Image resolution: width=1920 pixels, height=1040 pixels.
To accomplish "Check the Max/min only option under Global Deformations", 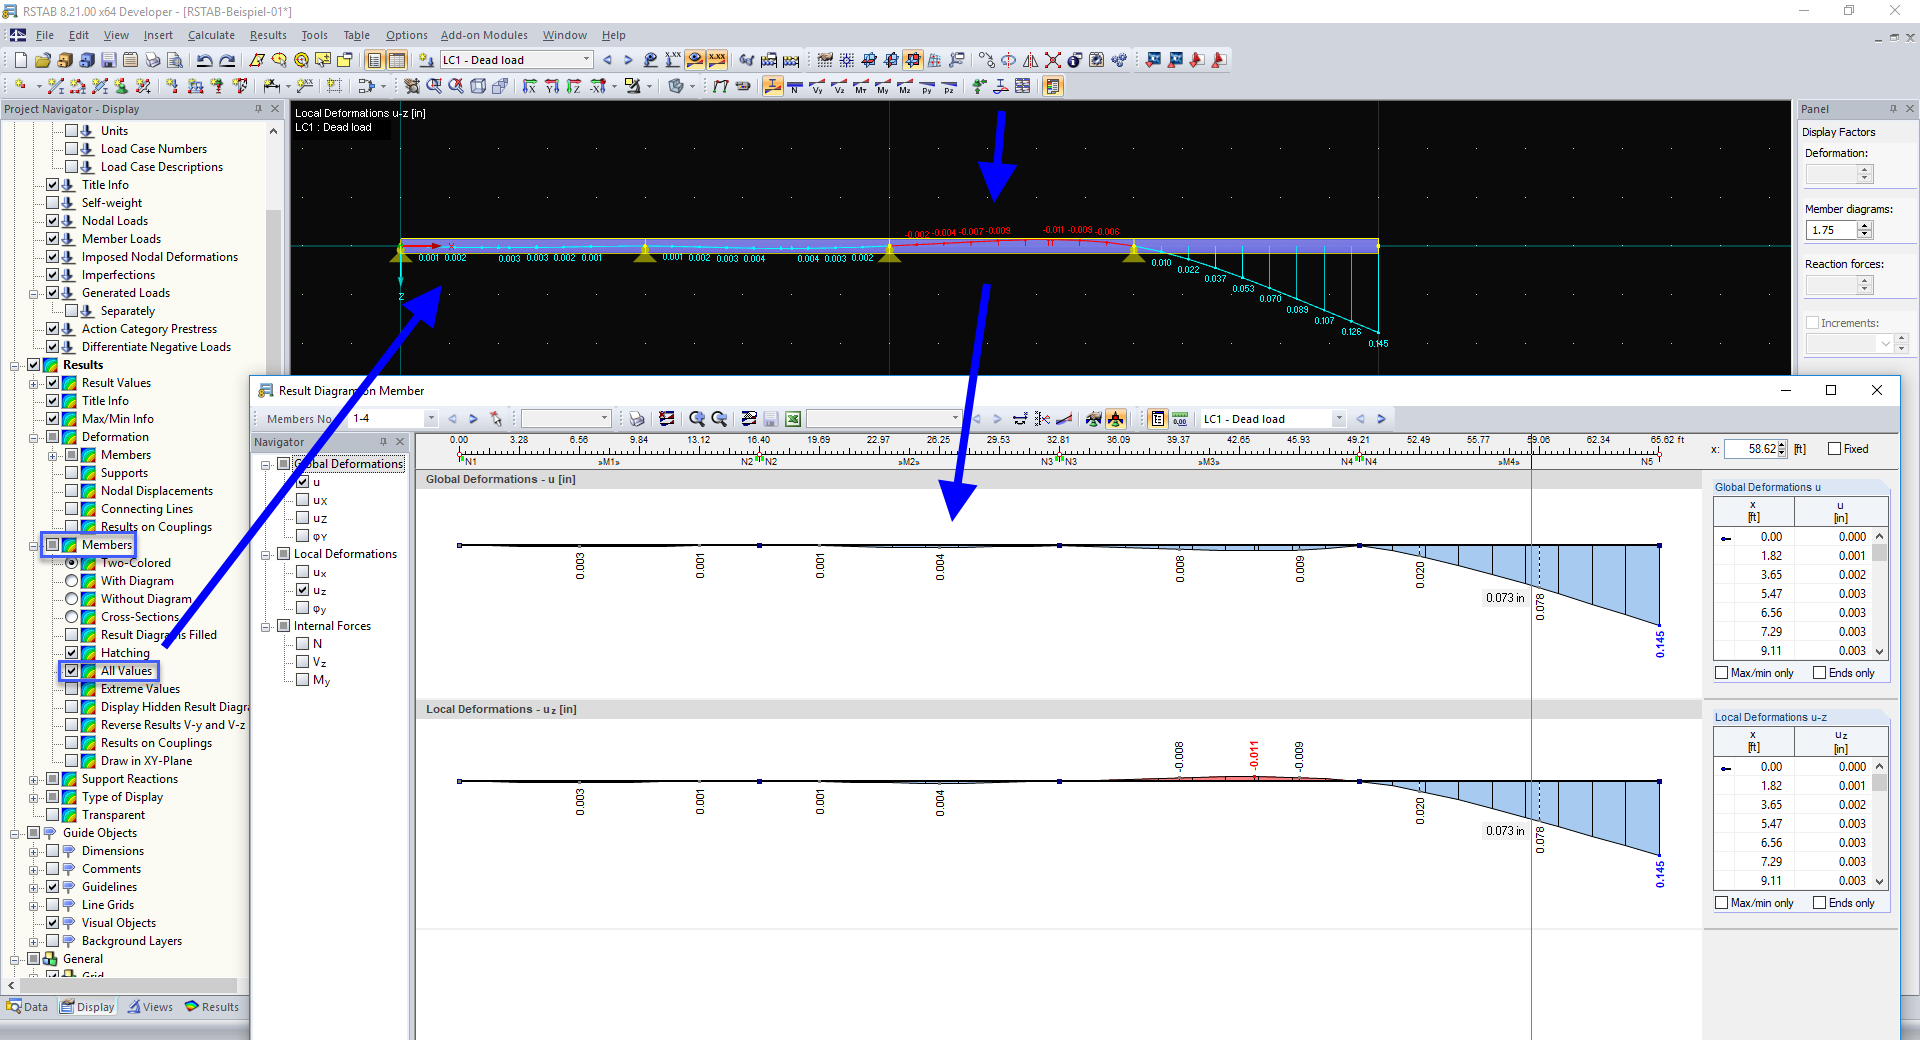I will click(x=1722, y=672).
